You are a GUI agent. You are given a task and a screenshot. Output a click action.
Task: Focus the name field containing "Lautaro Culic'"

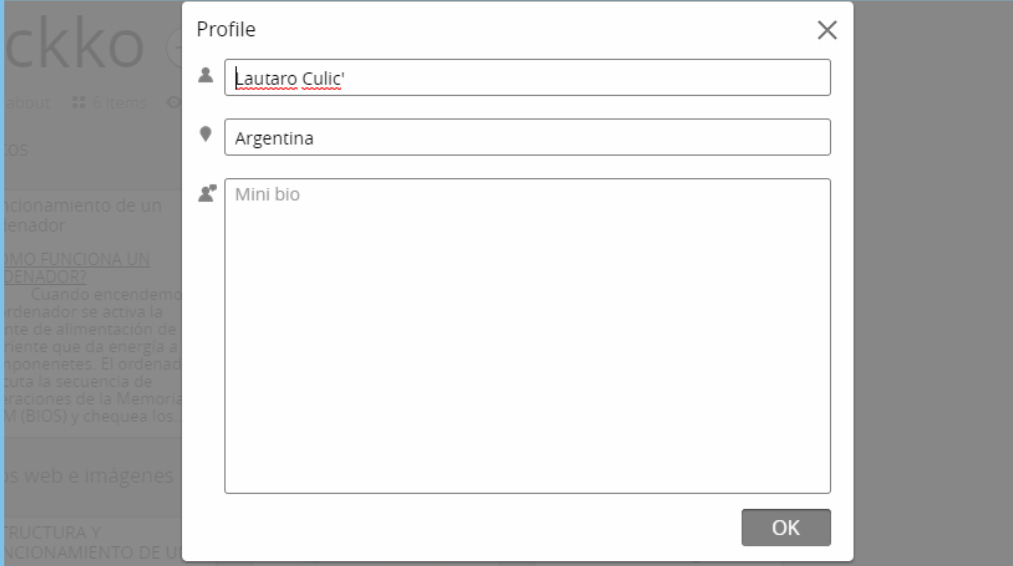pyautogui.click(x=527, y=78)
